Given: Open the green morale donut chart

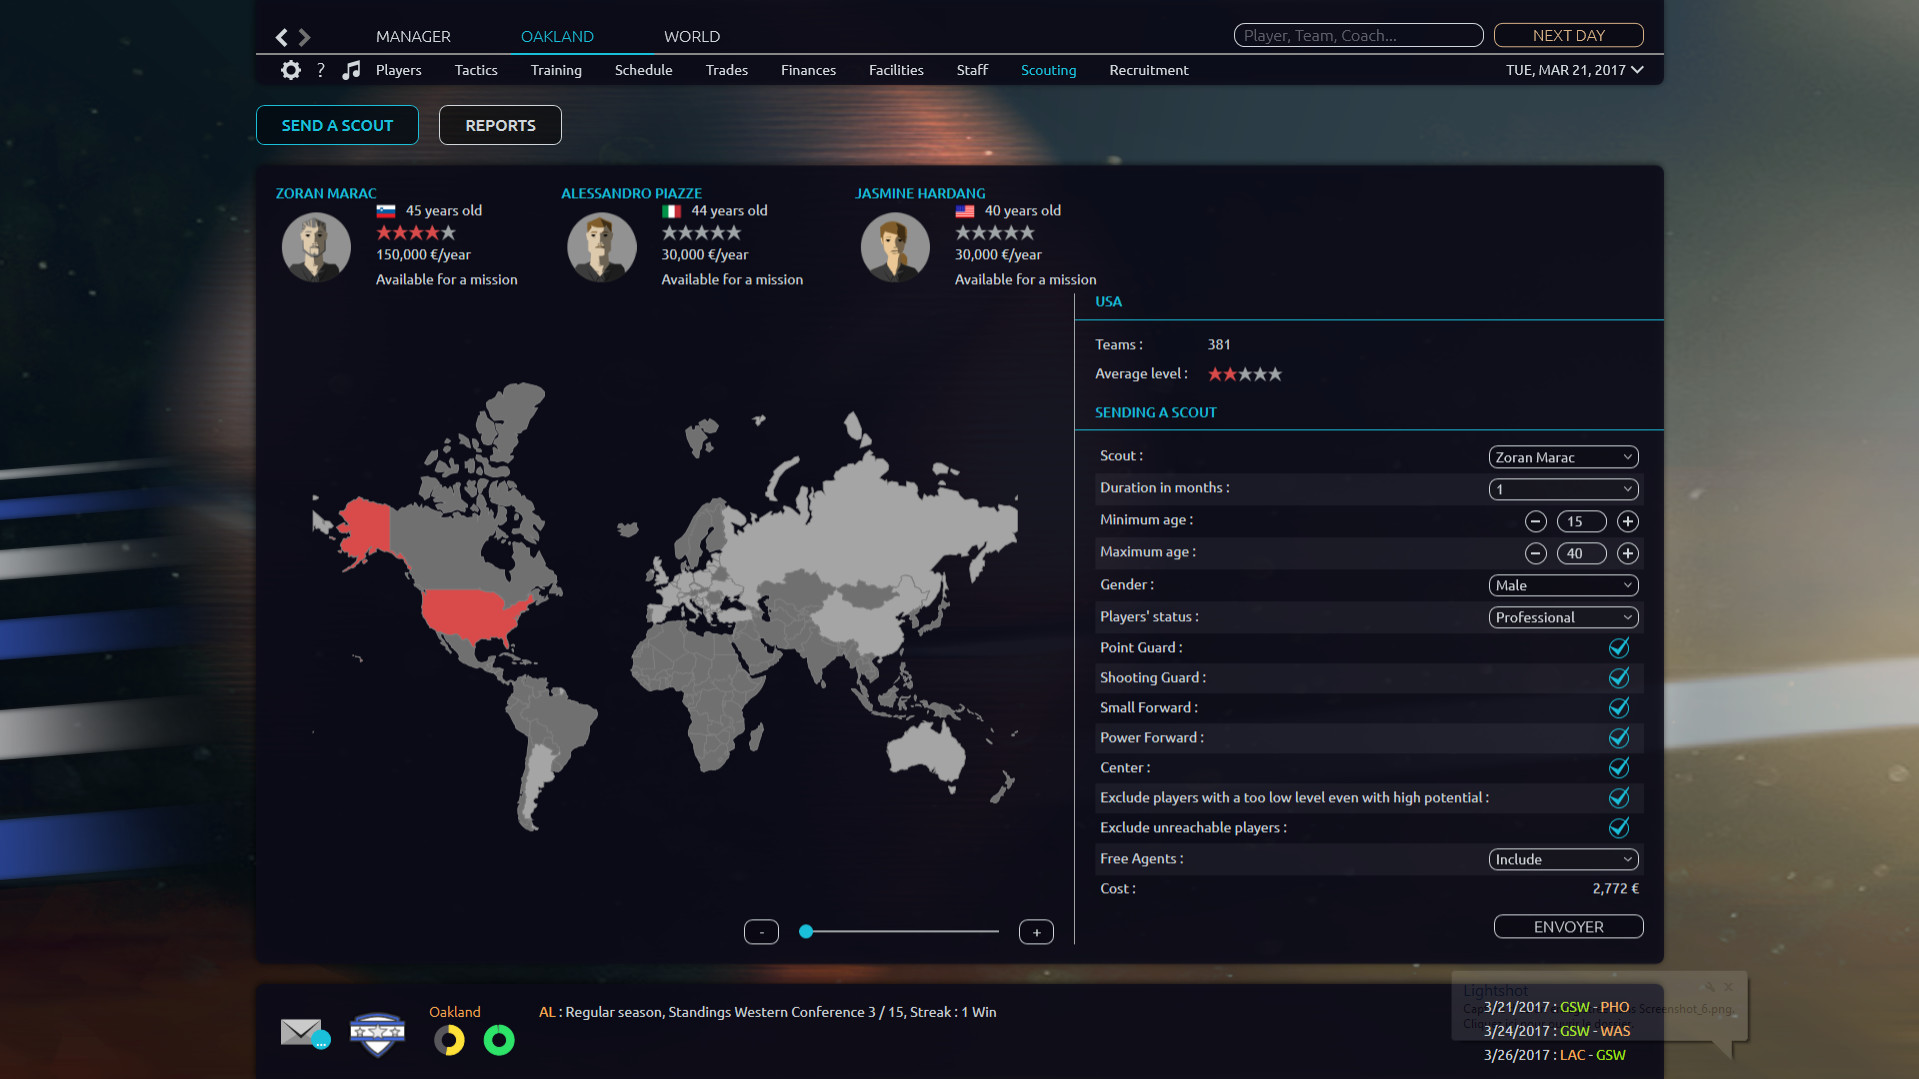Looking at the screenshot, I should (x=499, y=1040).
